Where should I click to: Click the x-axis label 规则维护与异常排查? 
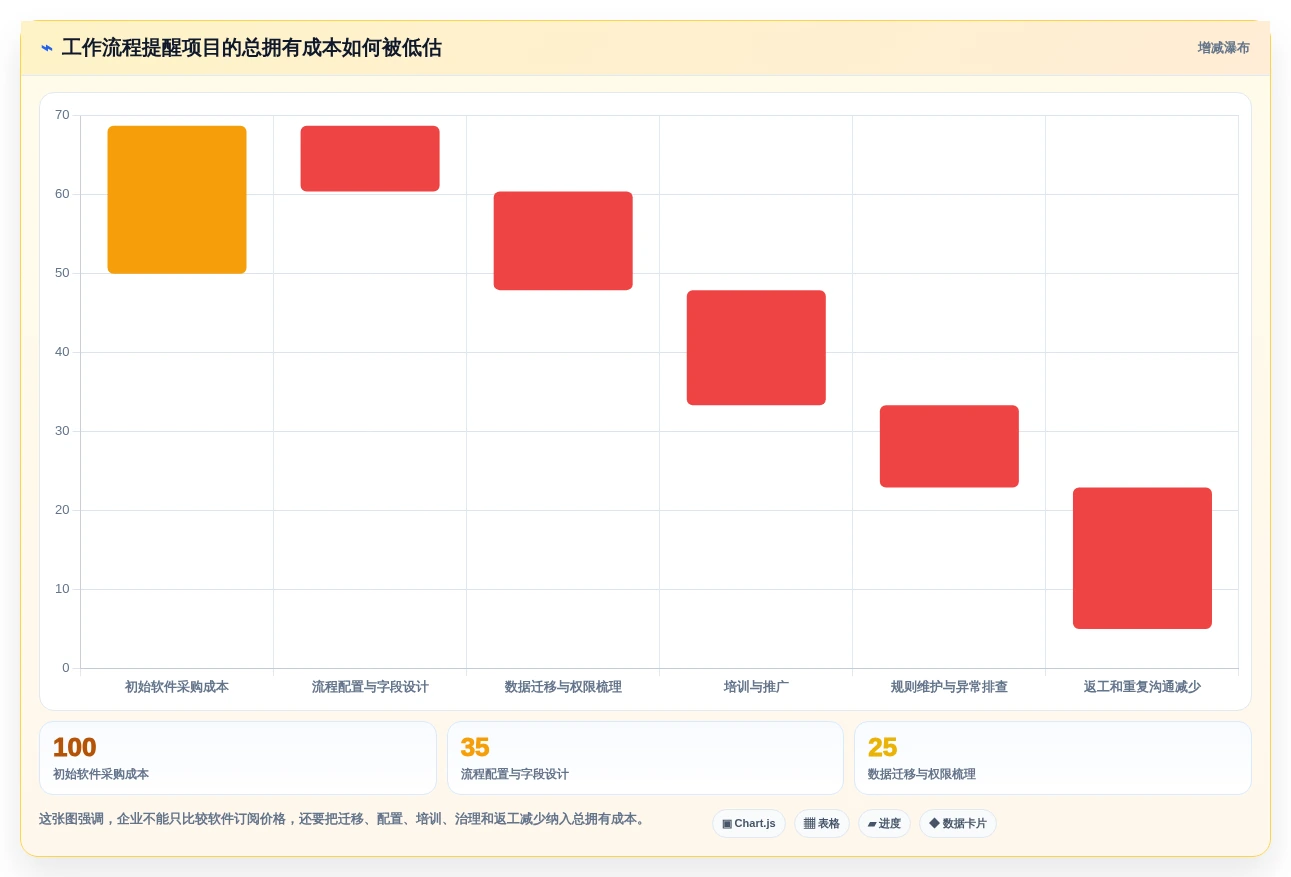[949, 687]
